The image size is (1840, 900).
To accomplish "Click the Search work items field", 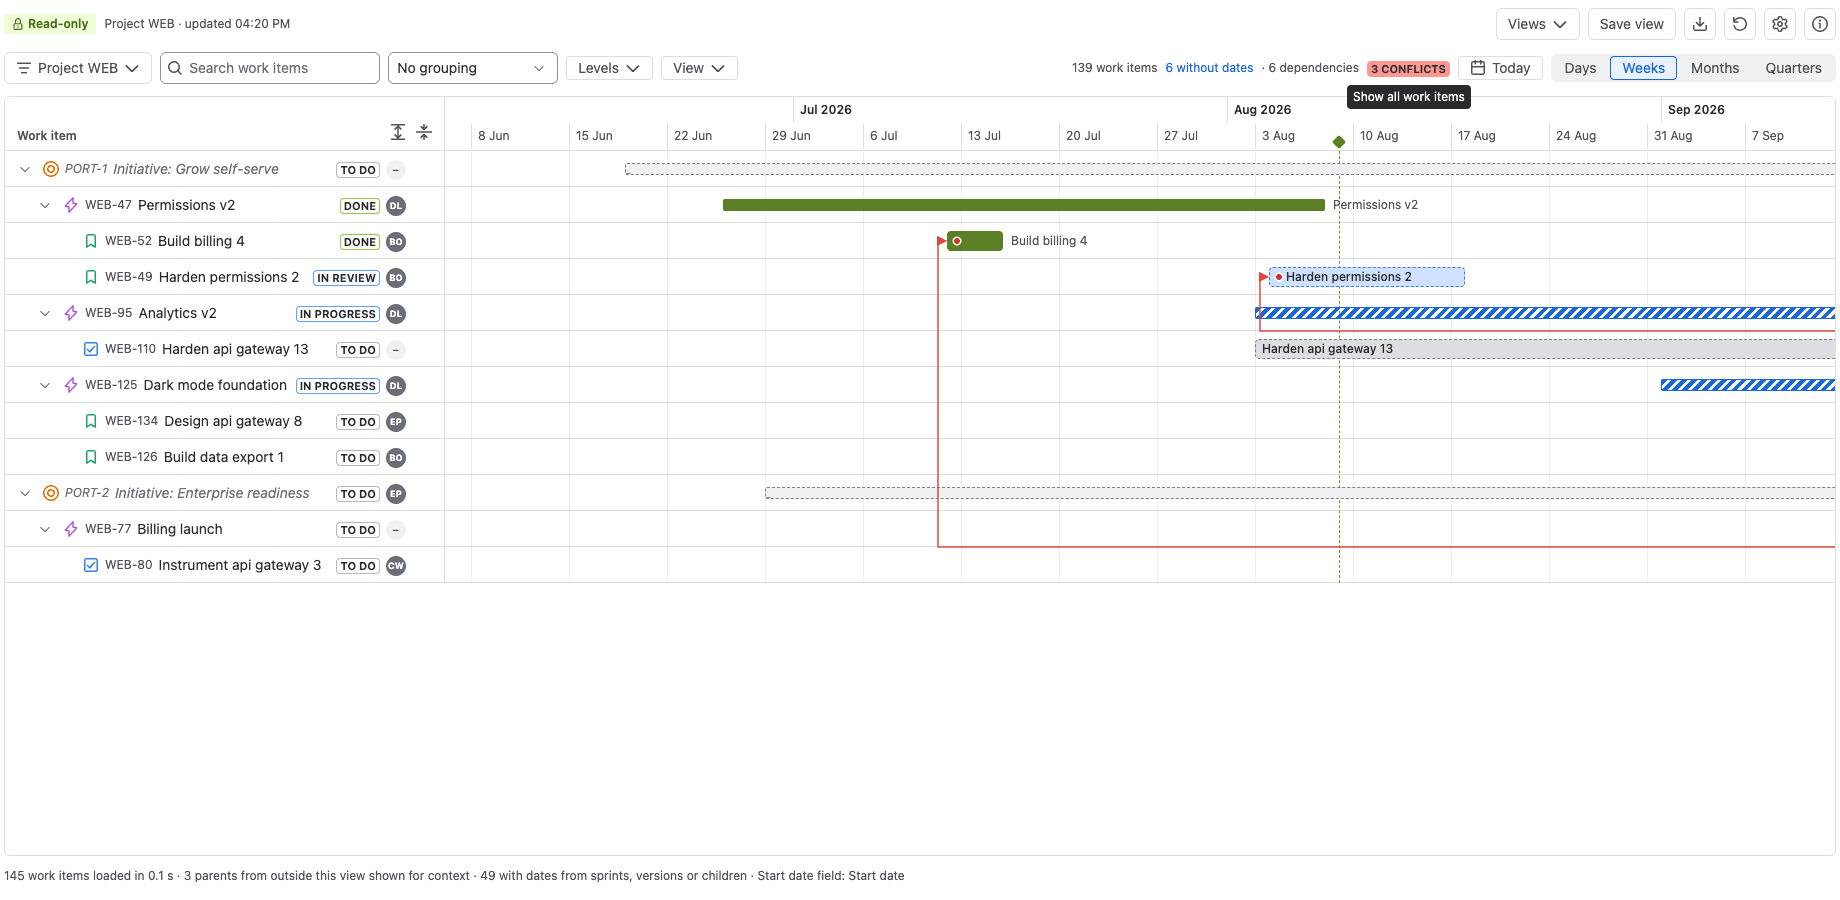I will click(x=270, y=68).
